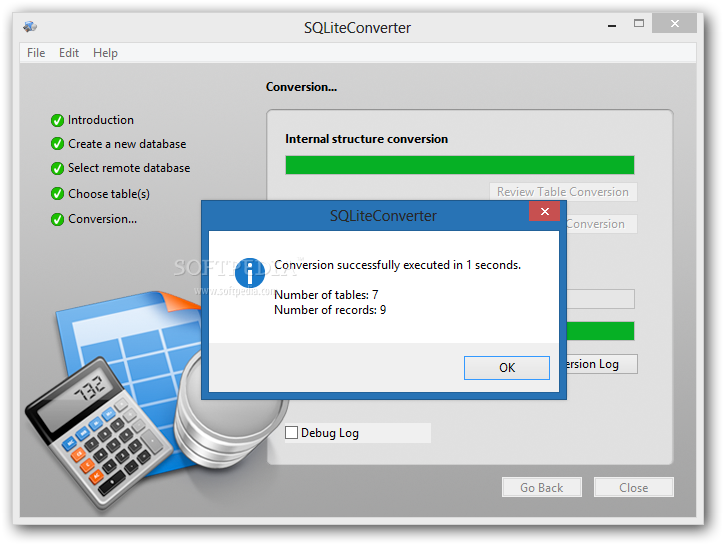Minimize the main SQLiteConverter window
724x545 pixels.
[612, 25]
